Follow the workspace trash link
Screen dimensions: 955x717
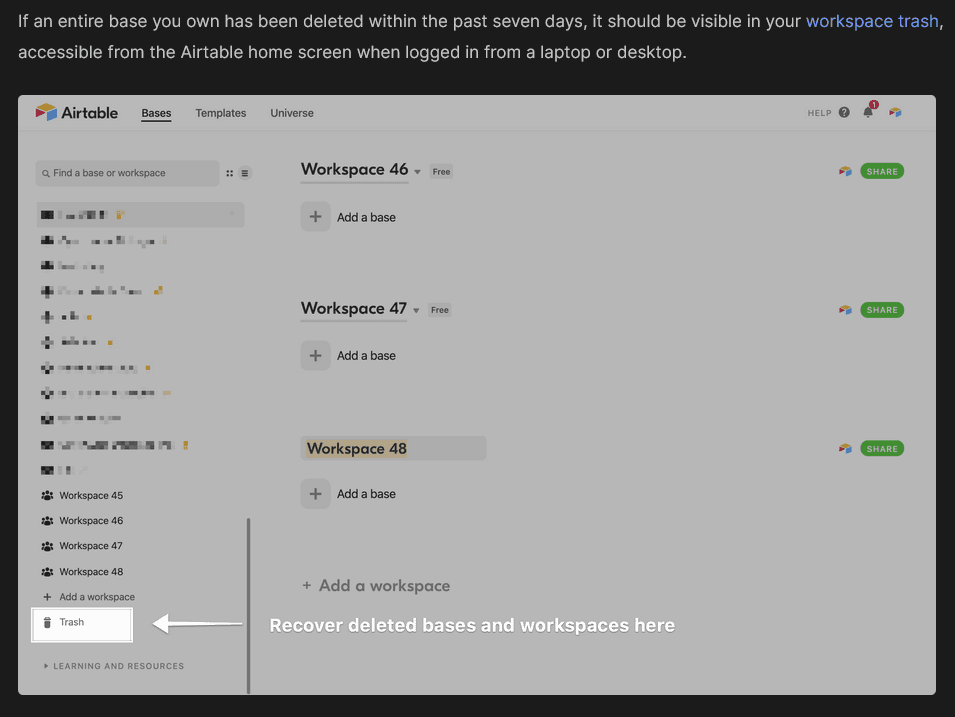pyautogui.click(x=872, y=20)
